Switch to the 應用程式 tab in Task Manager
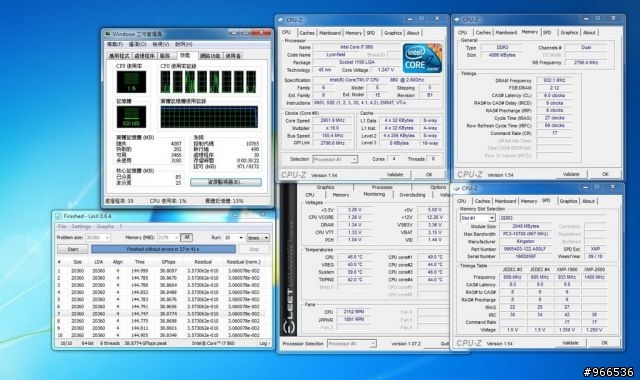This screenshot has height=380, width=640. (119, 56)
